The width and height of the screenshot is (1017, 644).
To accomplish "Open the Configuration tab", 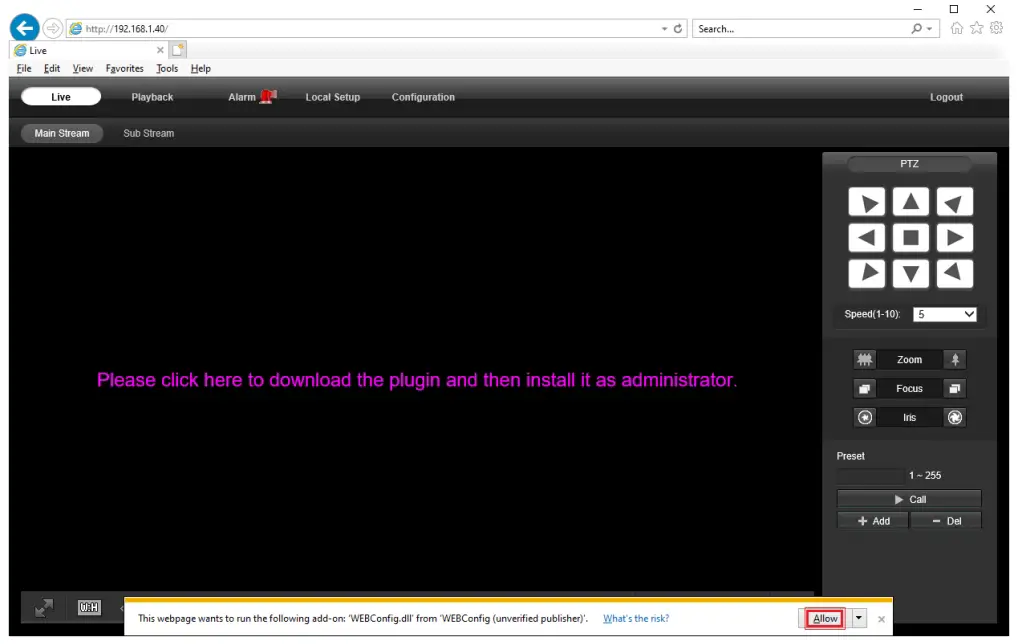I will [423, 97].
